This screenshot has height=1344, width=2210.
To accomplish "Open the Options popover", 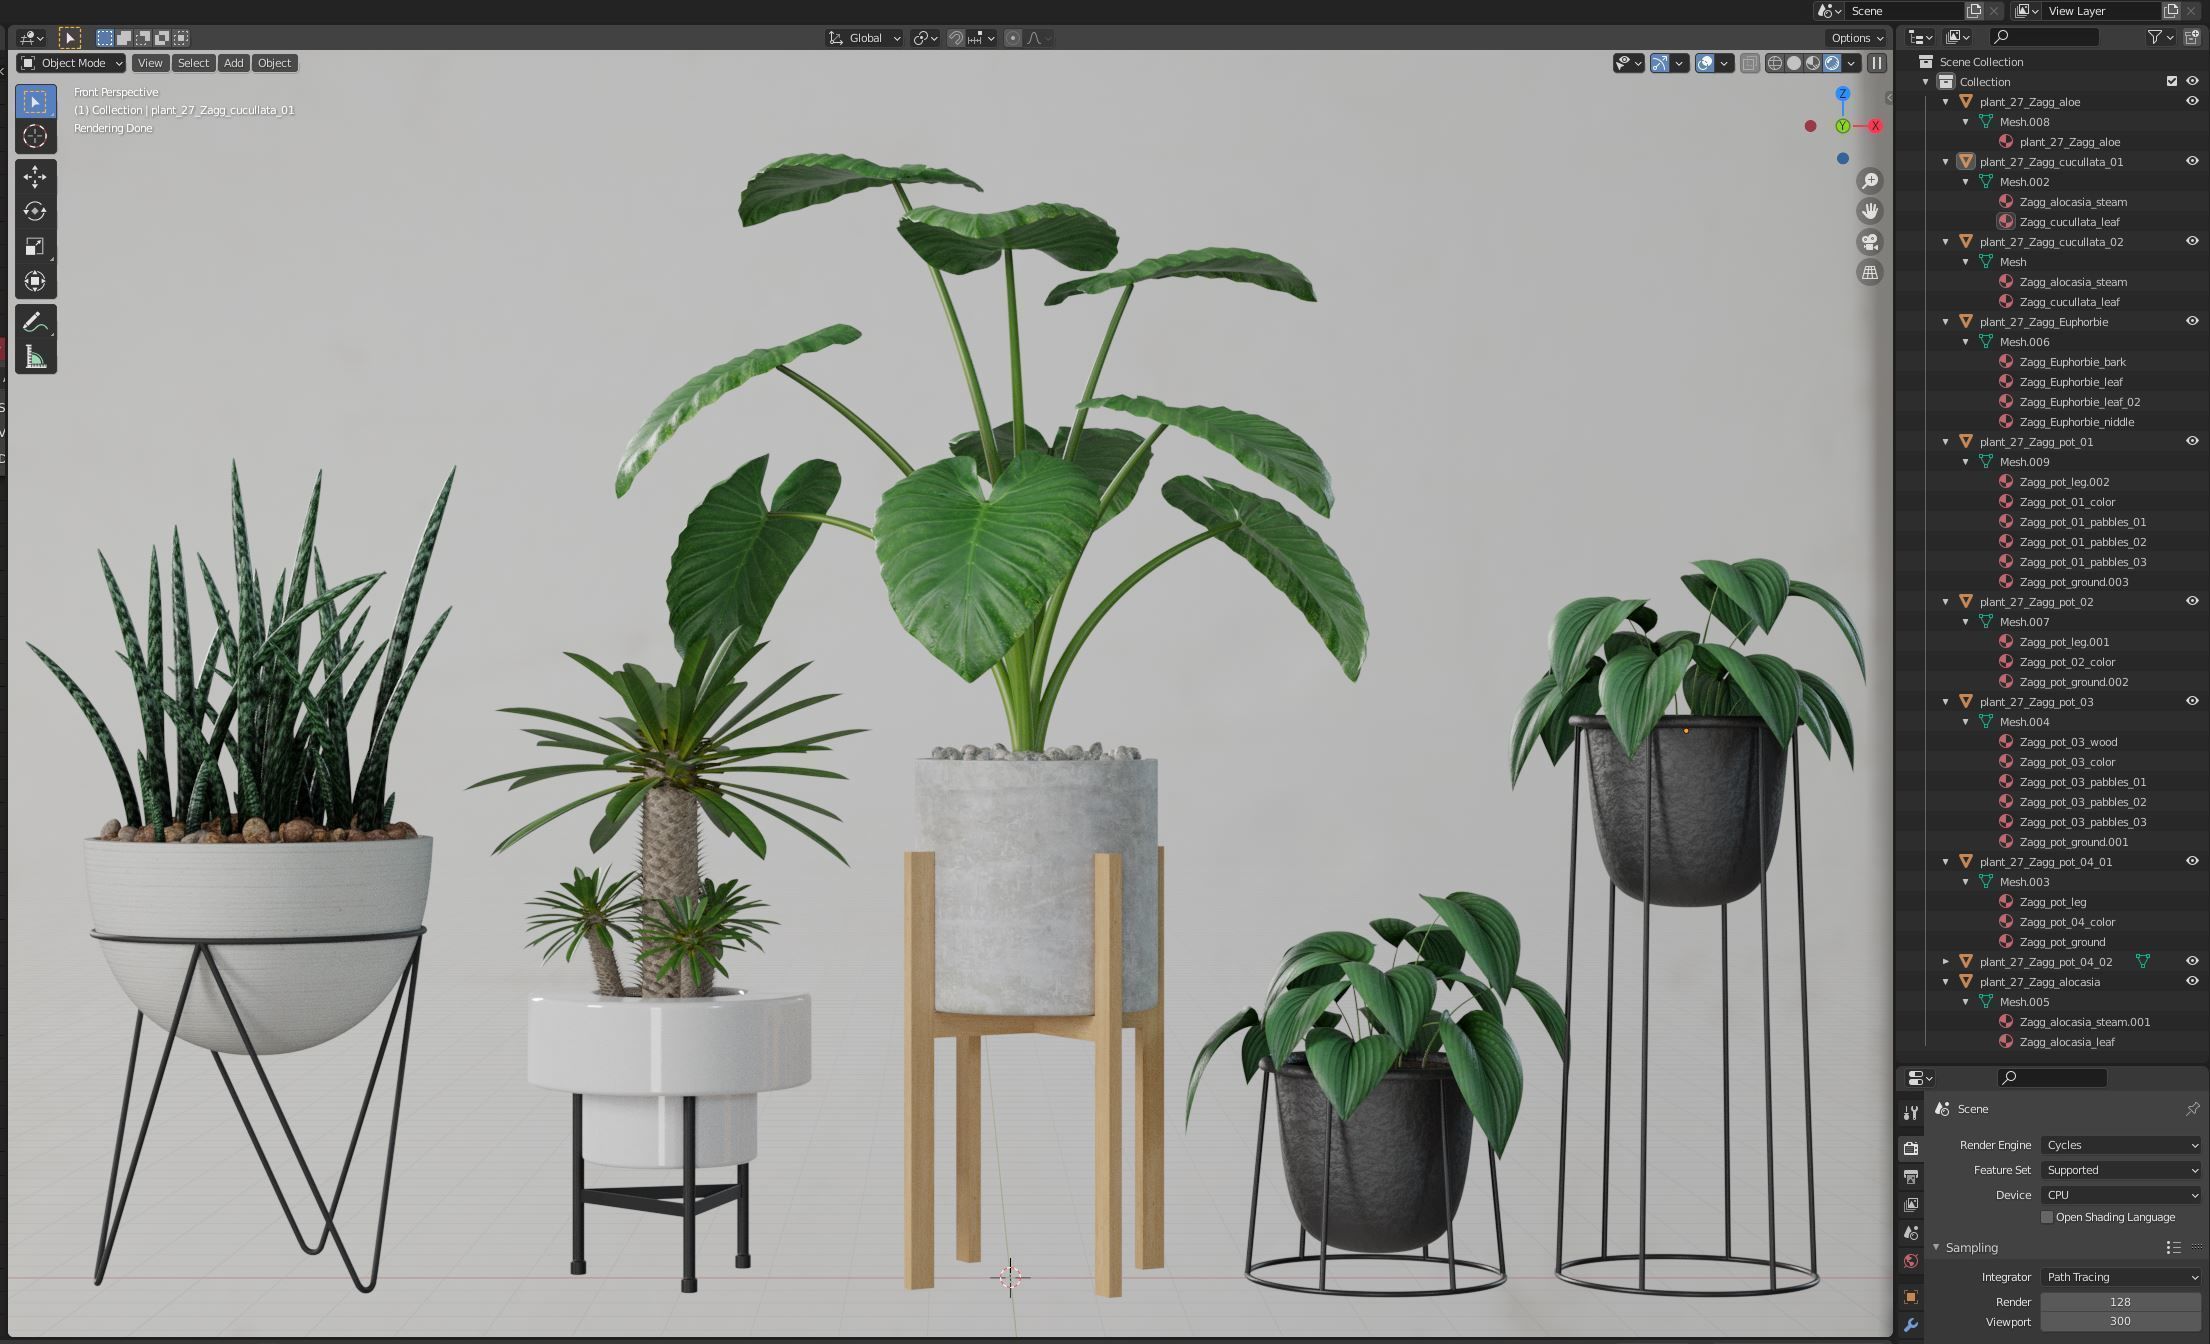I will click(x=1857, y=38).
